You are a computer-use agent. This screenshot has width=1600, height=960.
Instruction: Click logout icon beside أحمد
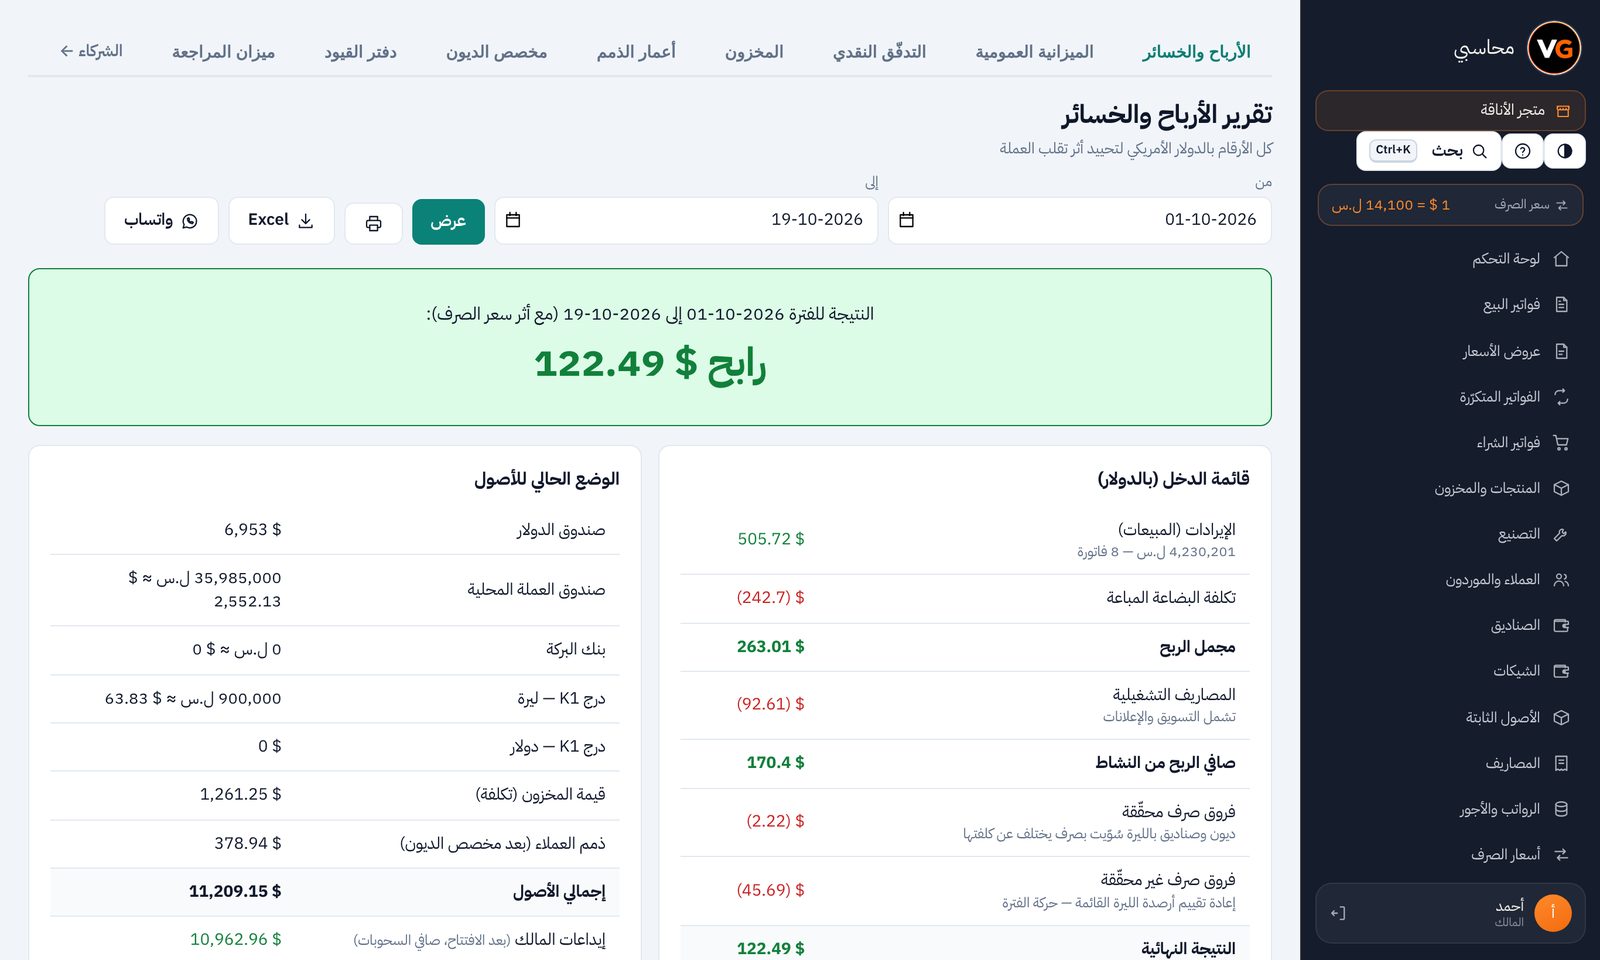[1338, 913]
